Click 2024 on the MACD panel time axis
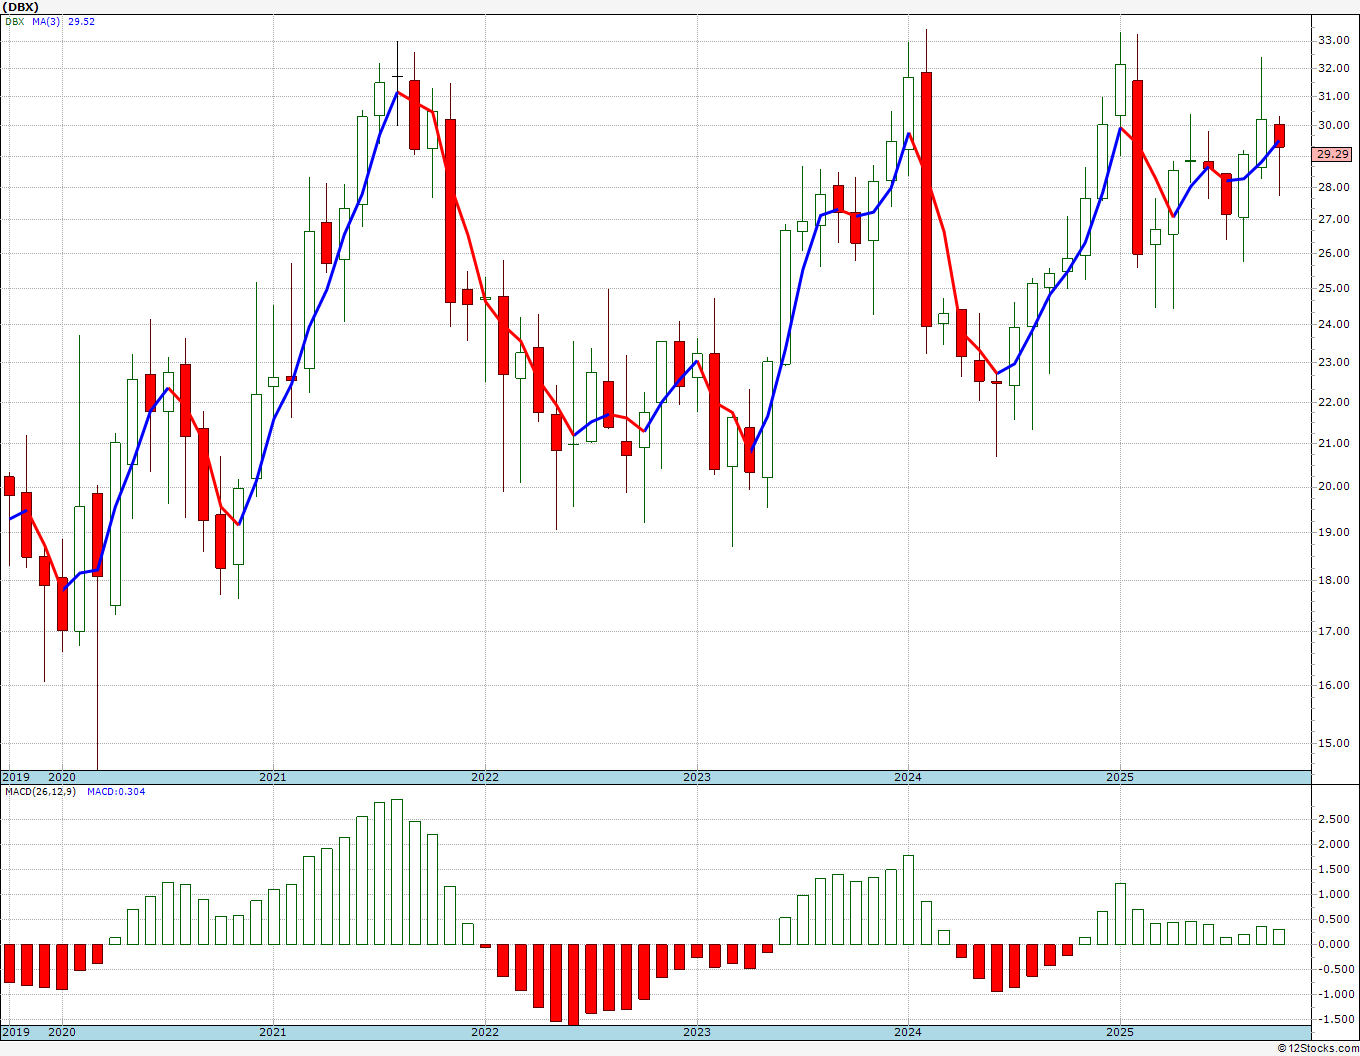 click(x=908, y=1033)
